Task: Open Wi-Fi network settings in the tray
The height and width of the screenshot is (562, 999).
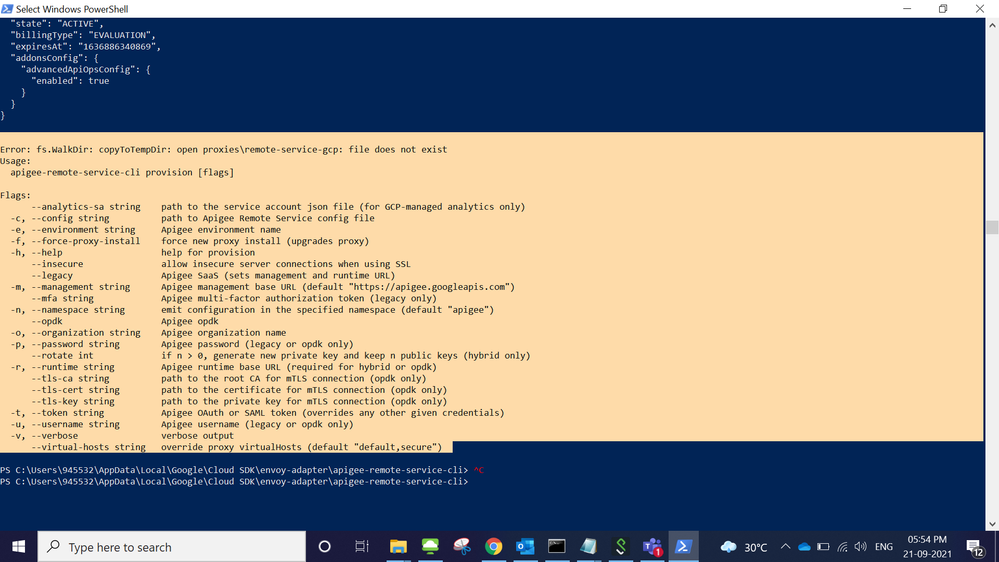Action: 842,547
